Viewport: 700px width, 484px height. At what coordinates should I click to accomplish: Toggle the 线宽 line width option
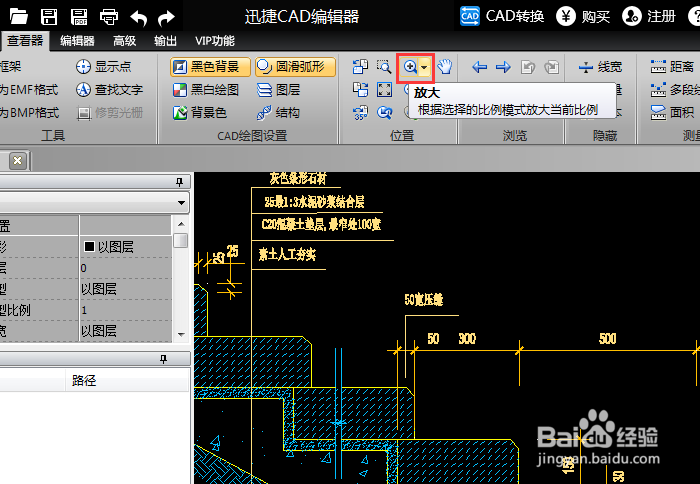tap(600, 67)
